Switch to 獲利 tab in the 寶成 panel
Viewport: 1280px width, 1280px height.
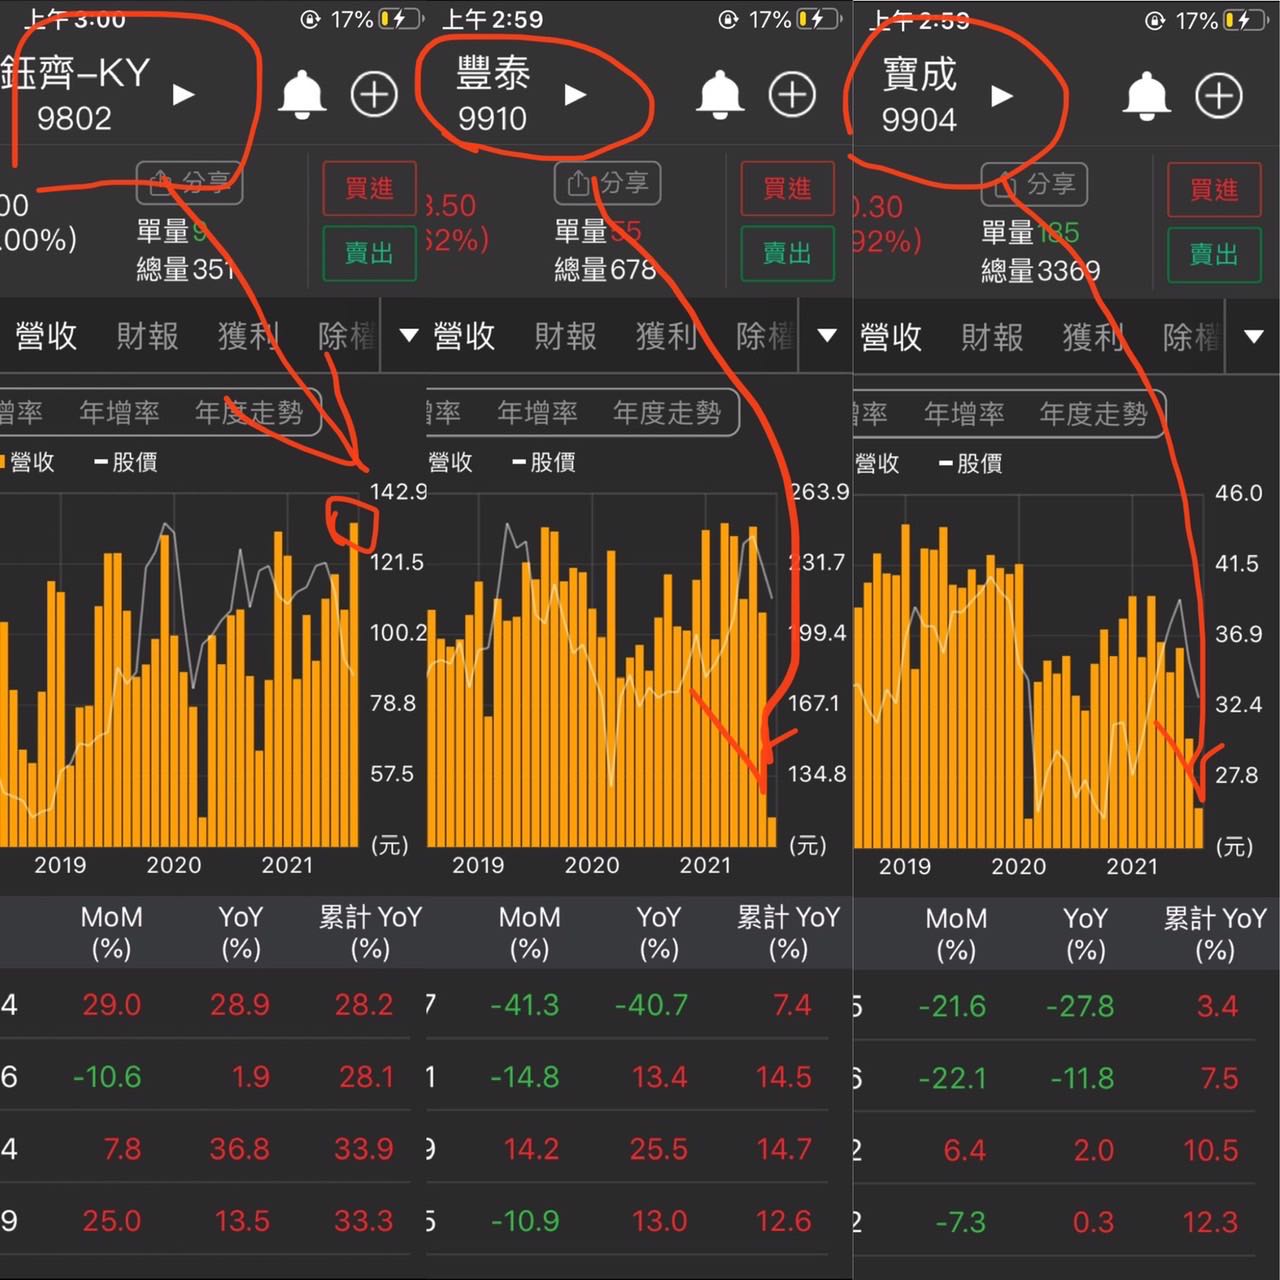click(1092, 337)
